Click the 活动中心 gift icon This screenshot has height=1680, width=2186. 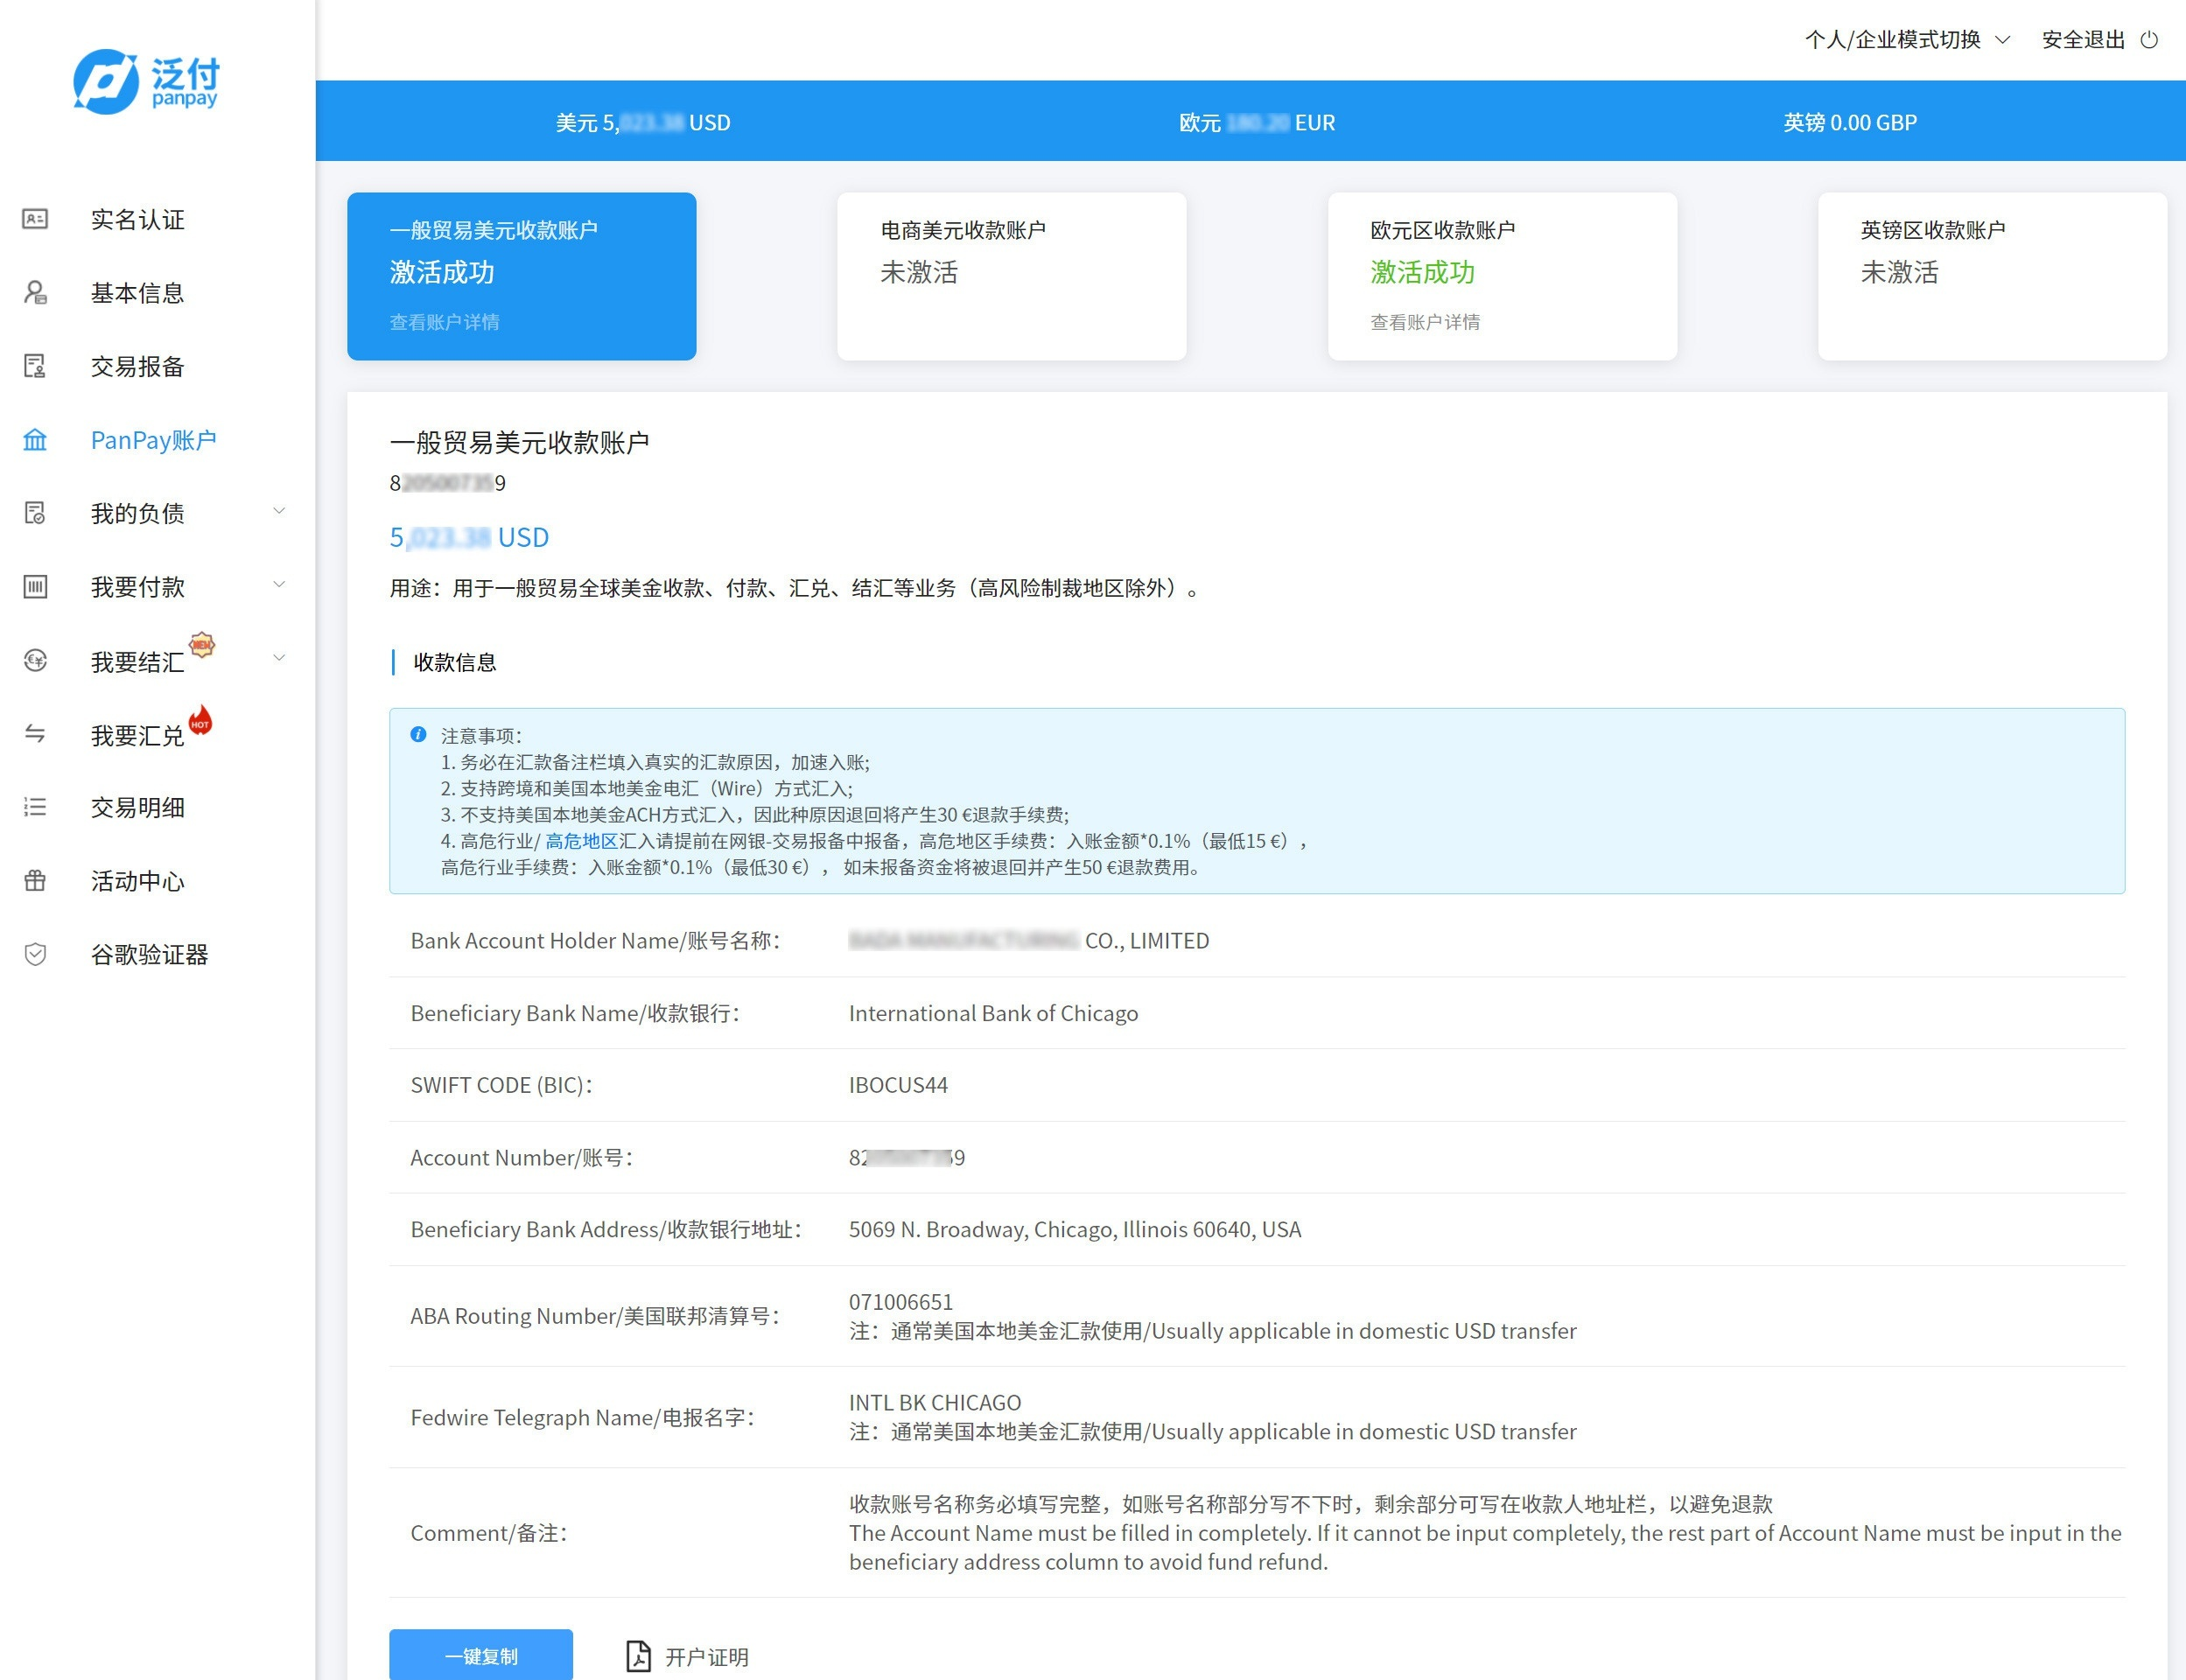35,881
